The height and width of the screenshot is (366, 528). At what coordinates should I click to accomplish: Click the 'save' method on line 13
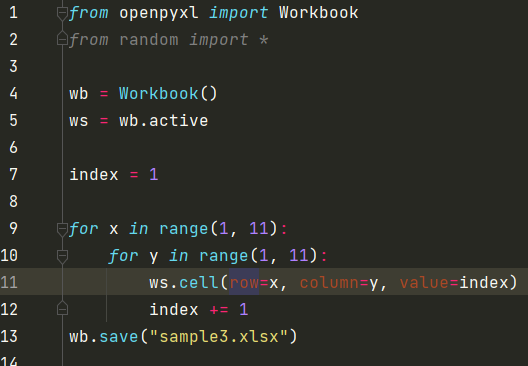119,336
